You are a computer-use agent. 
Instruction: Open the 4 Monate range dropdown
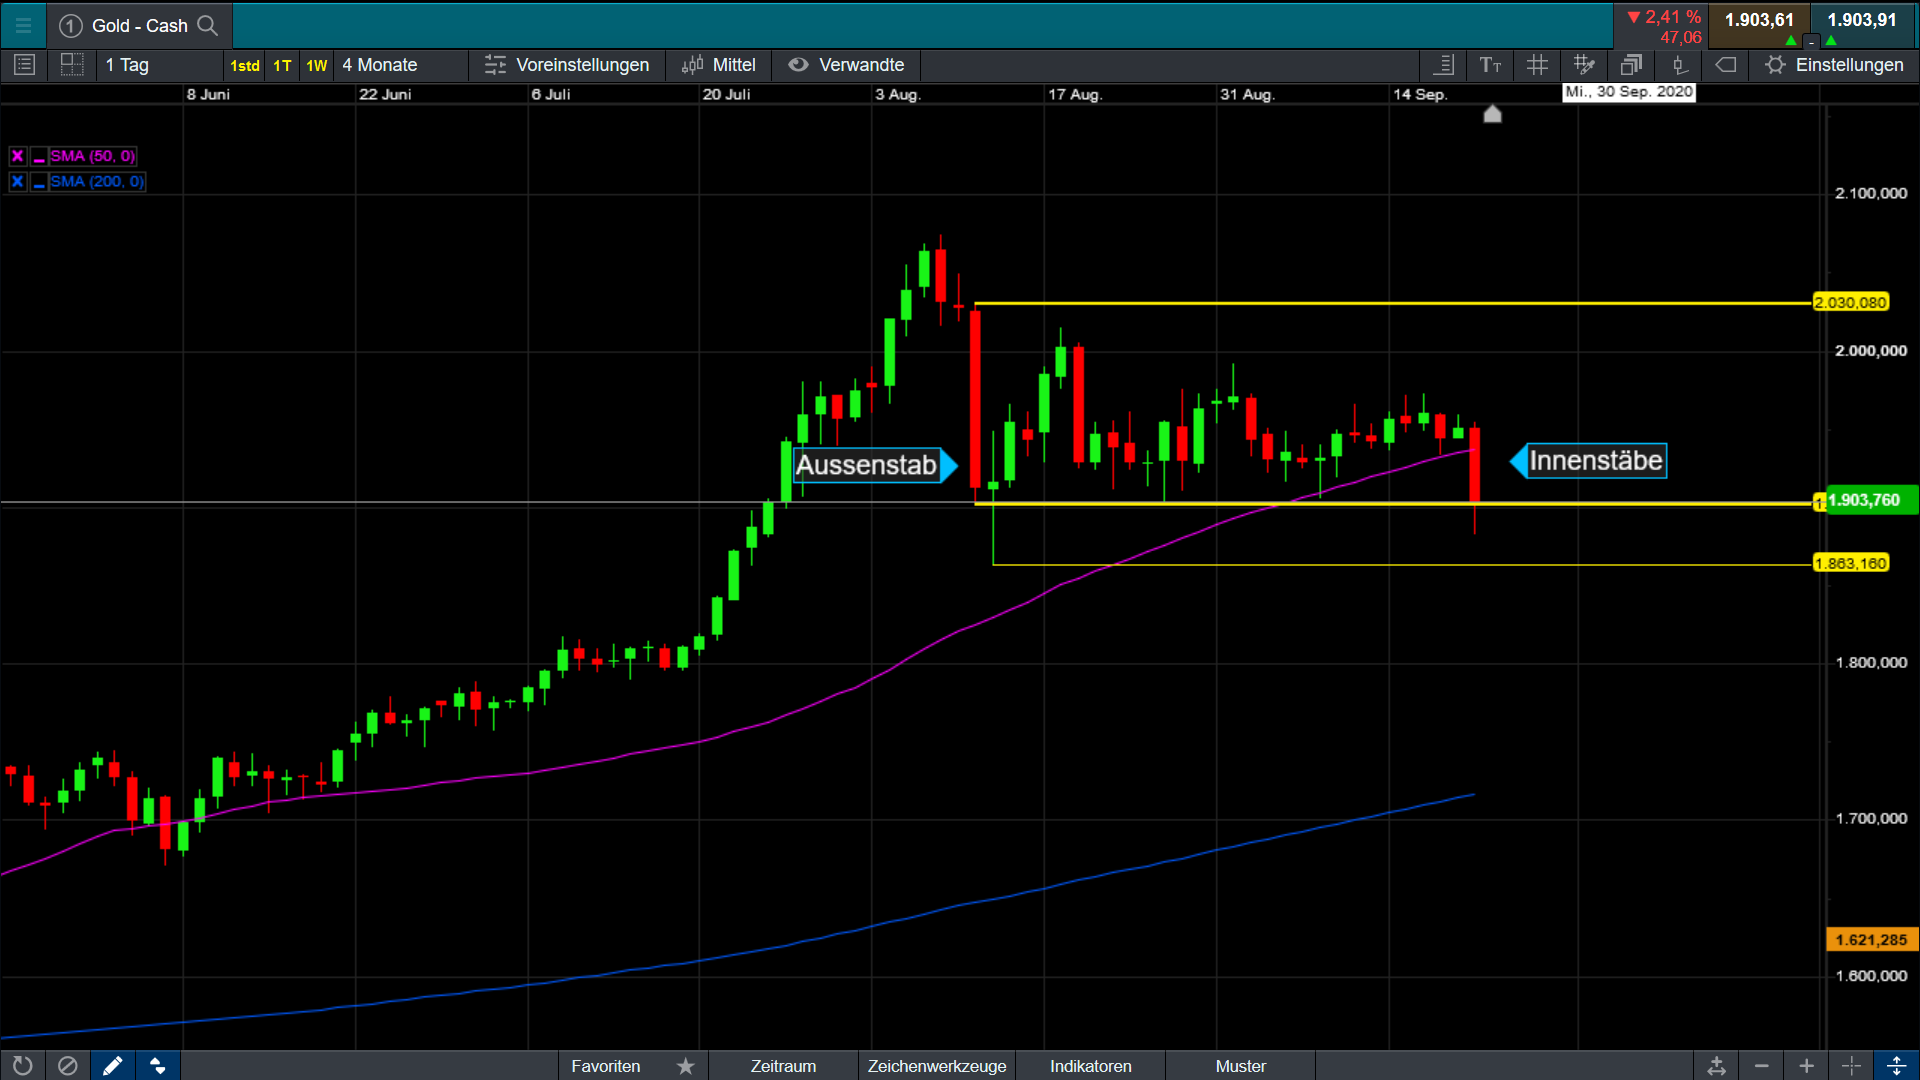click(380, 65)
